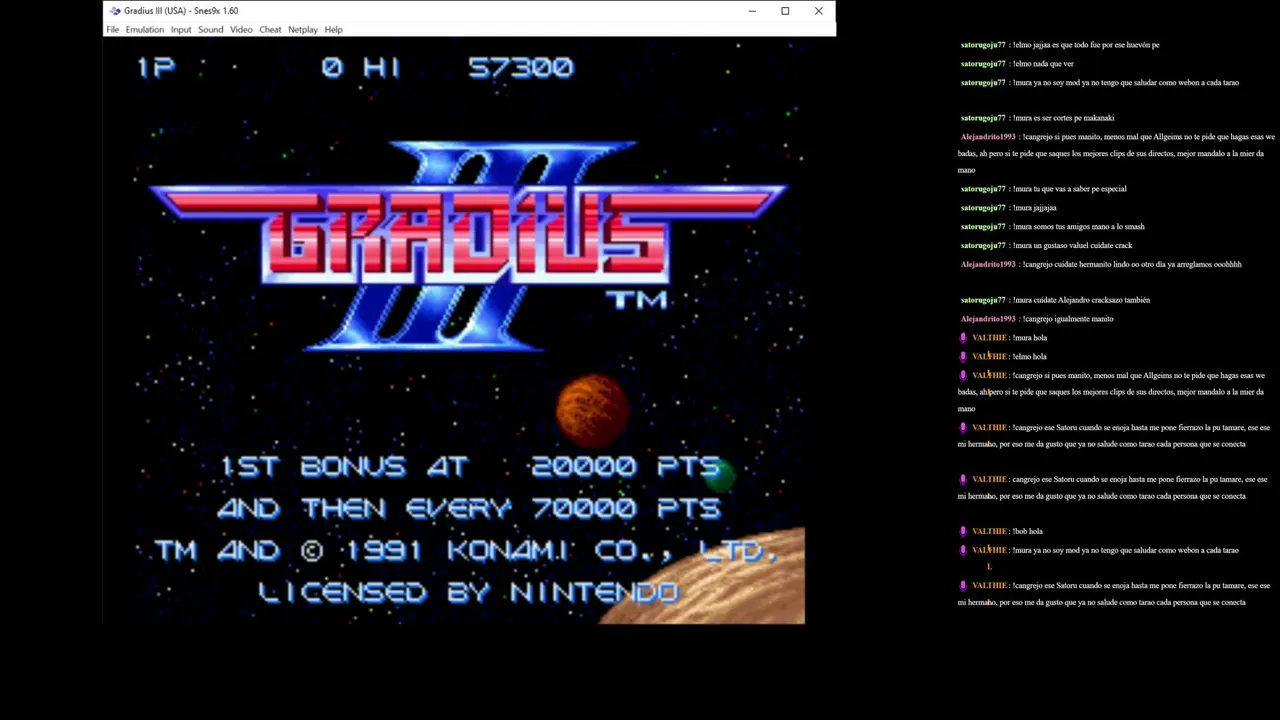Select "!cangrejo cuidate hermanito lindo" chat message

(1132, 265)
